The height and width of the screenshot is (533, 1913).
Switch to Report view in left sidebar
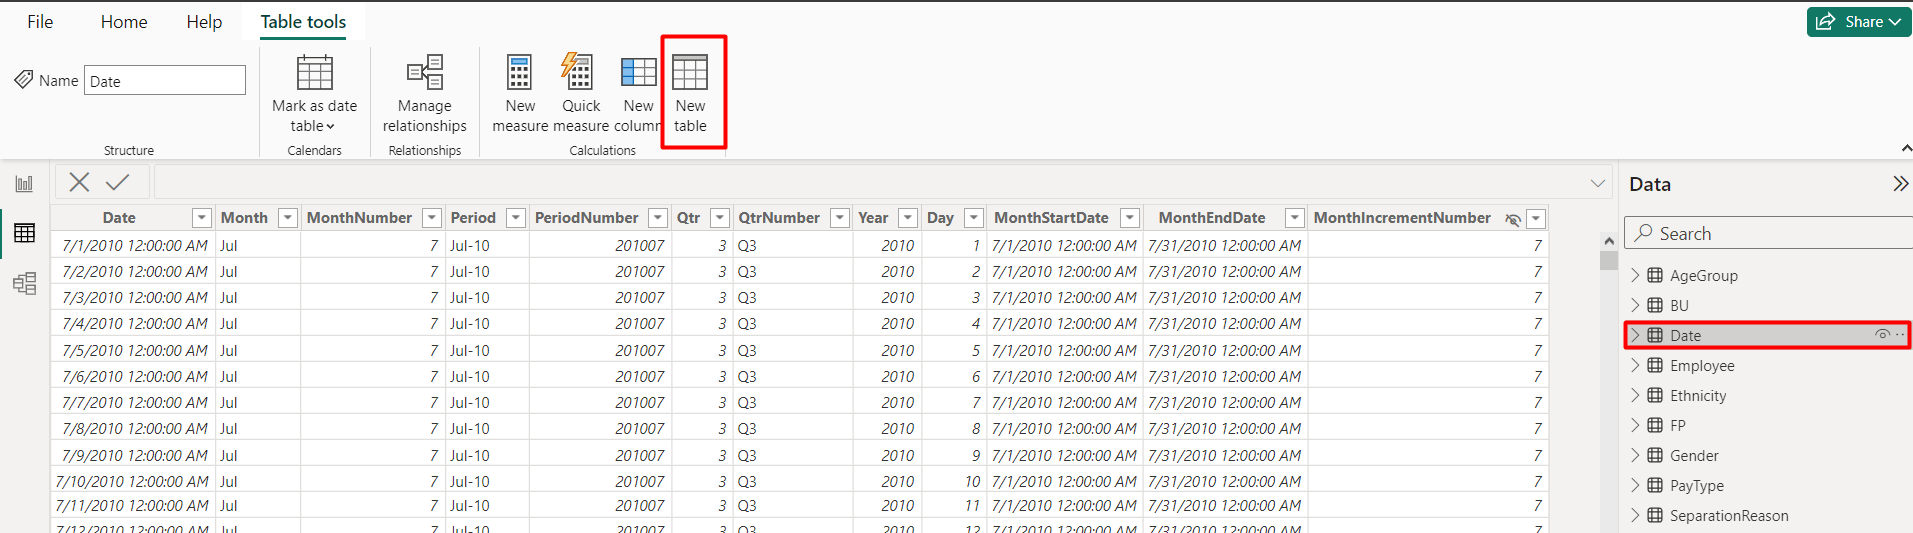pos(24,184)
